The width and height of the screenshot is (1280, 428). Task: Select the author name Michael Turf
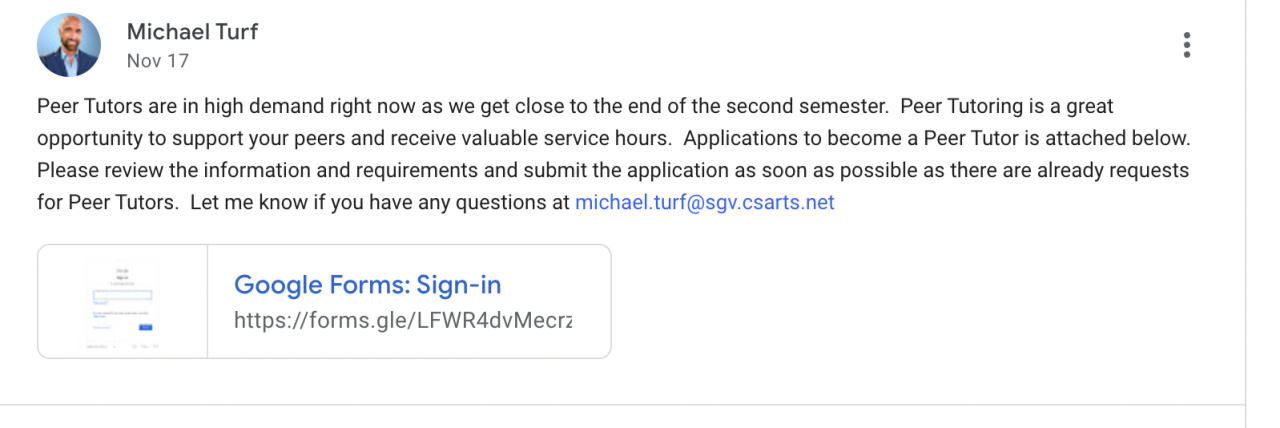(192, 31)
